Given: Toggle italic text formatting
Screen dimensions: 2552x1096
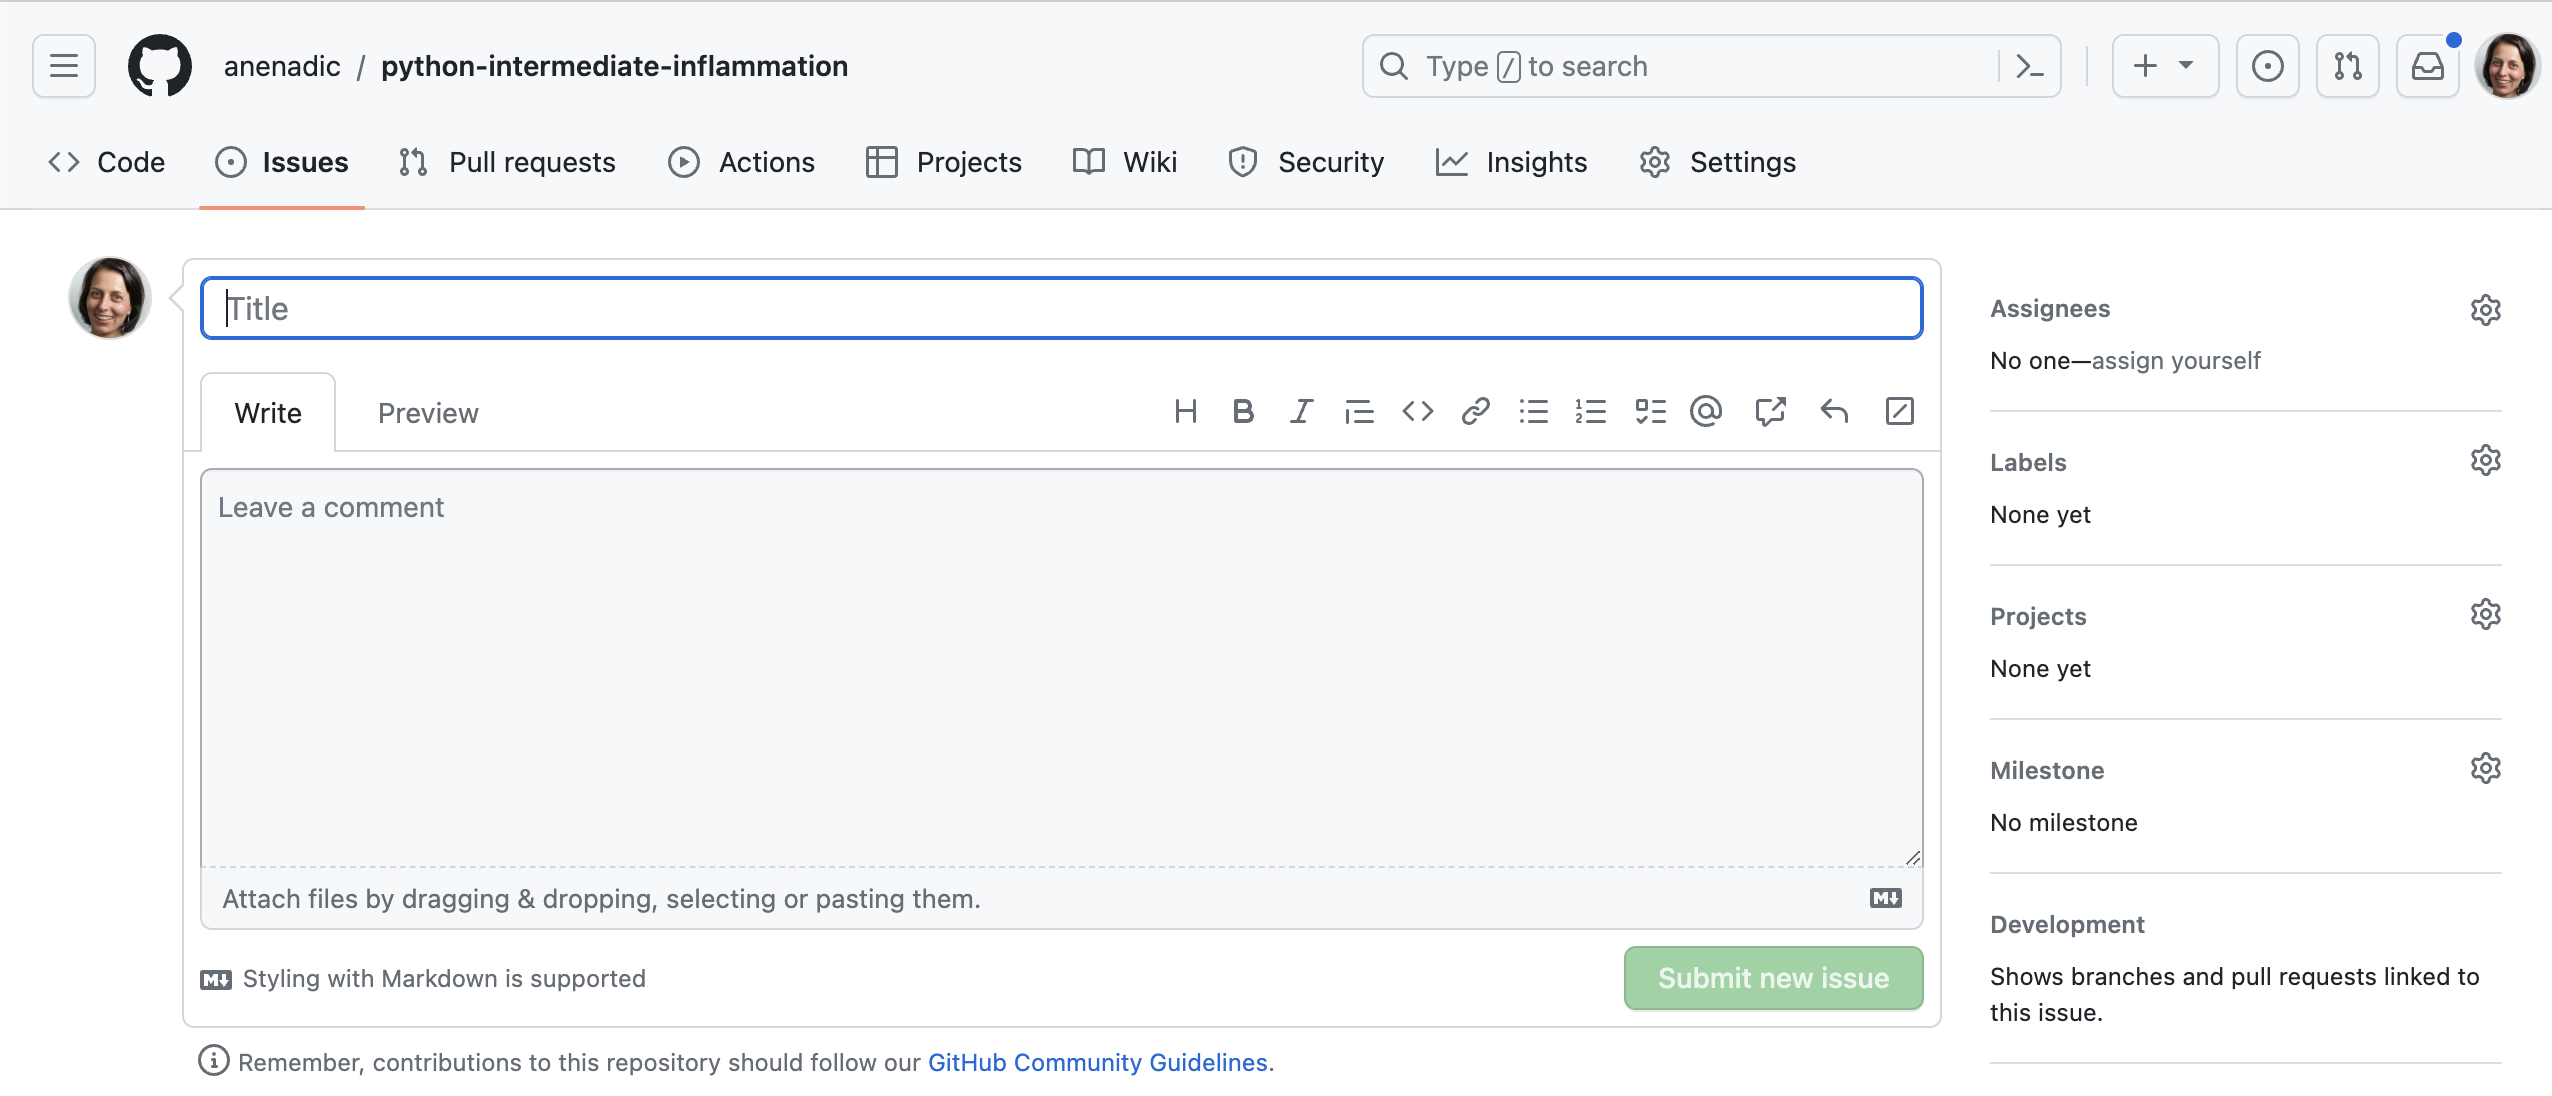Looking at the screenshot, I should (x=1301, y=411).
